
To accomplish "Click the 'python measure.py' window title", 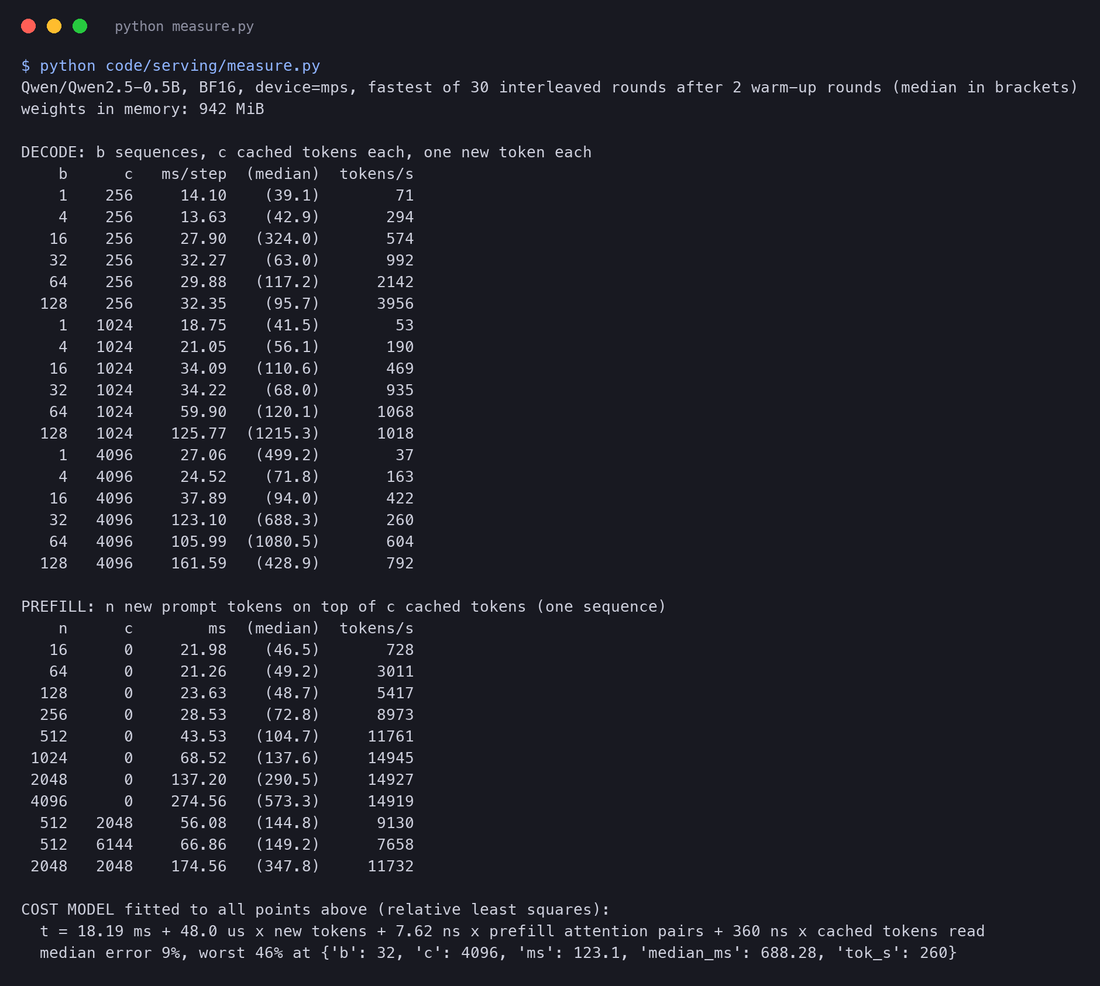I will [184, 26].
